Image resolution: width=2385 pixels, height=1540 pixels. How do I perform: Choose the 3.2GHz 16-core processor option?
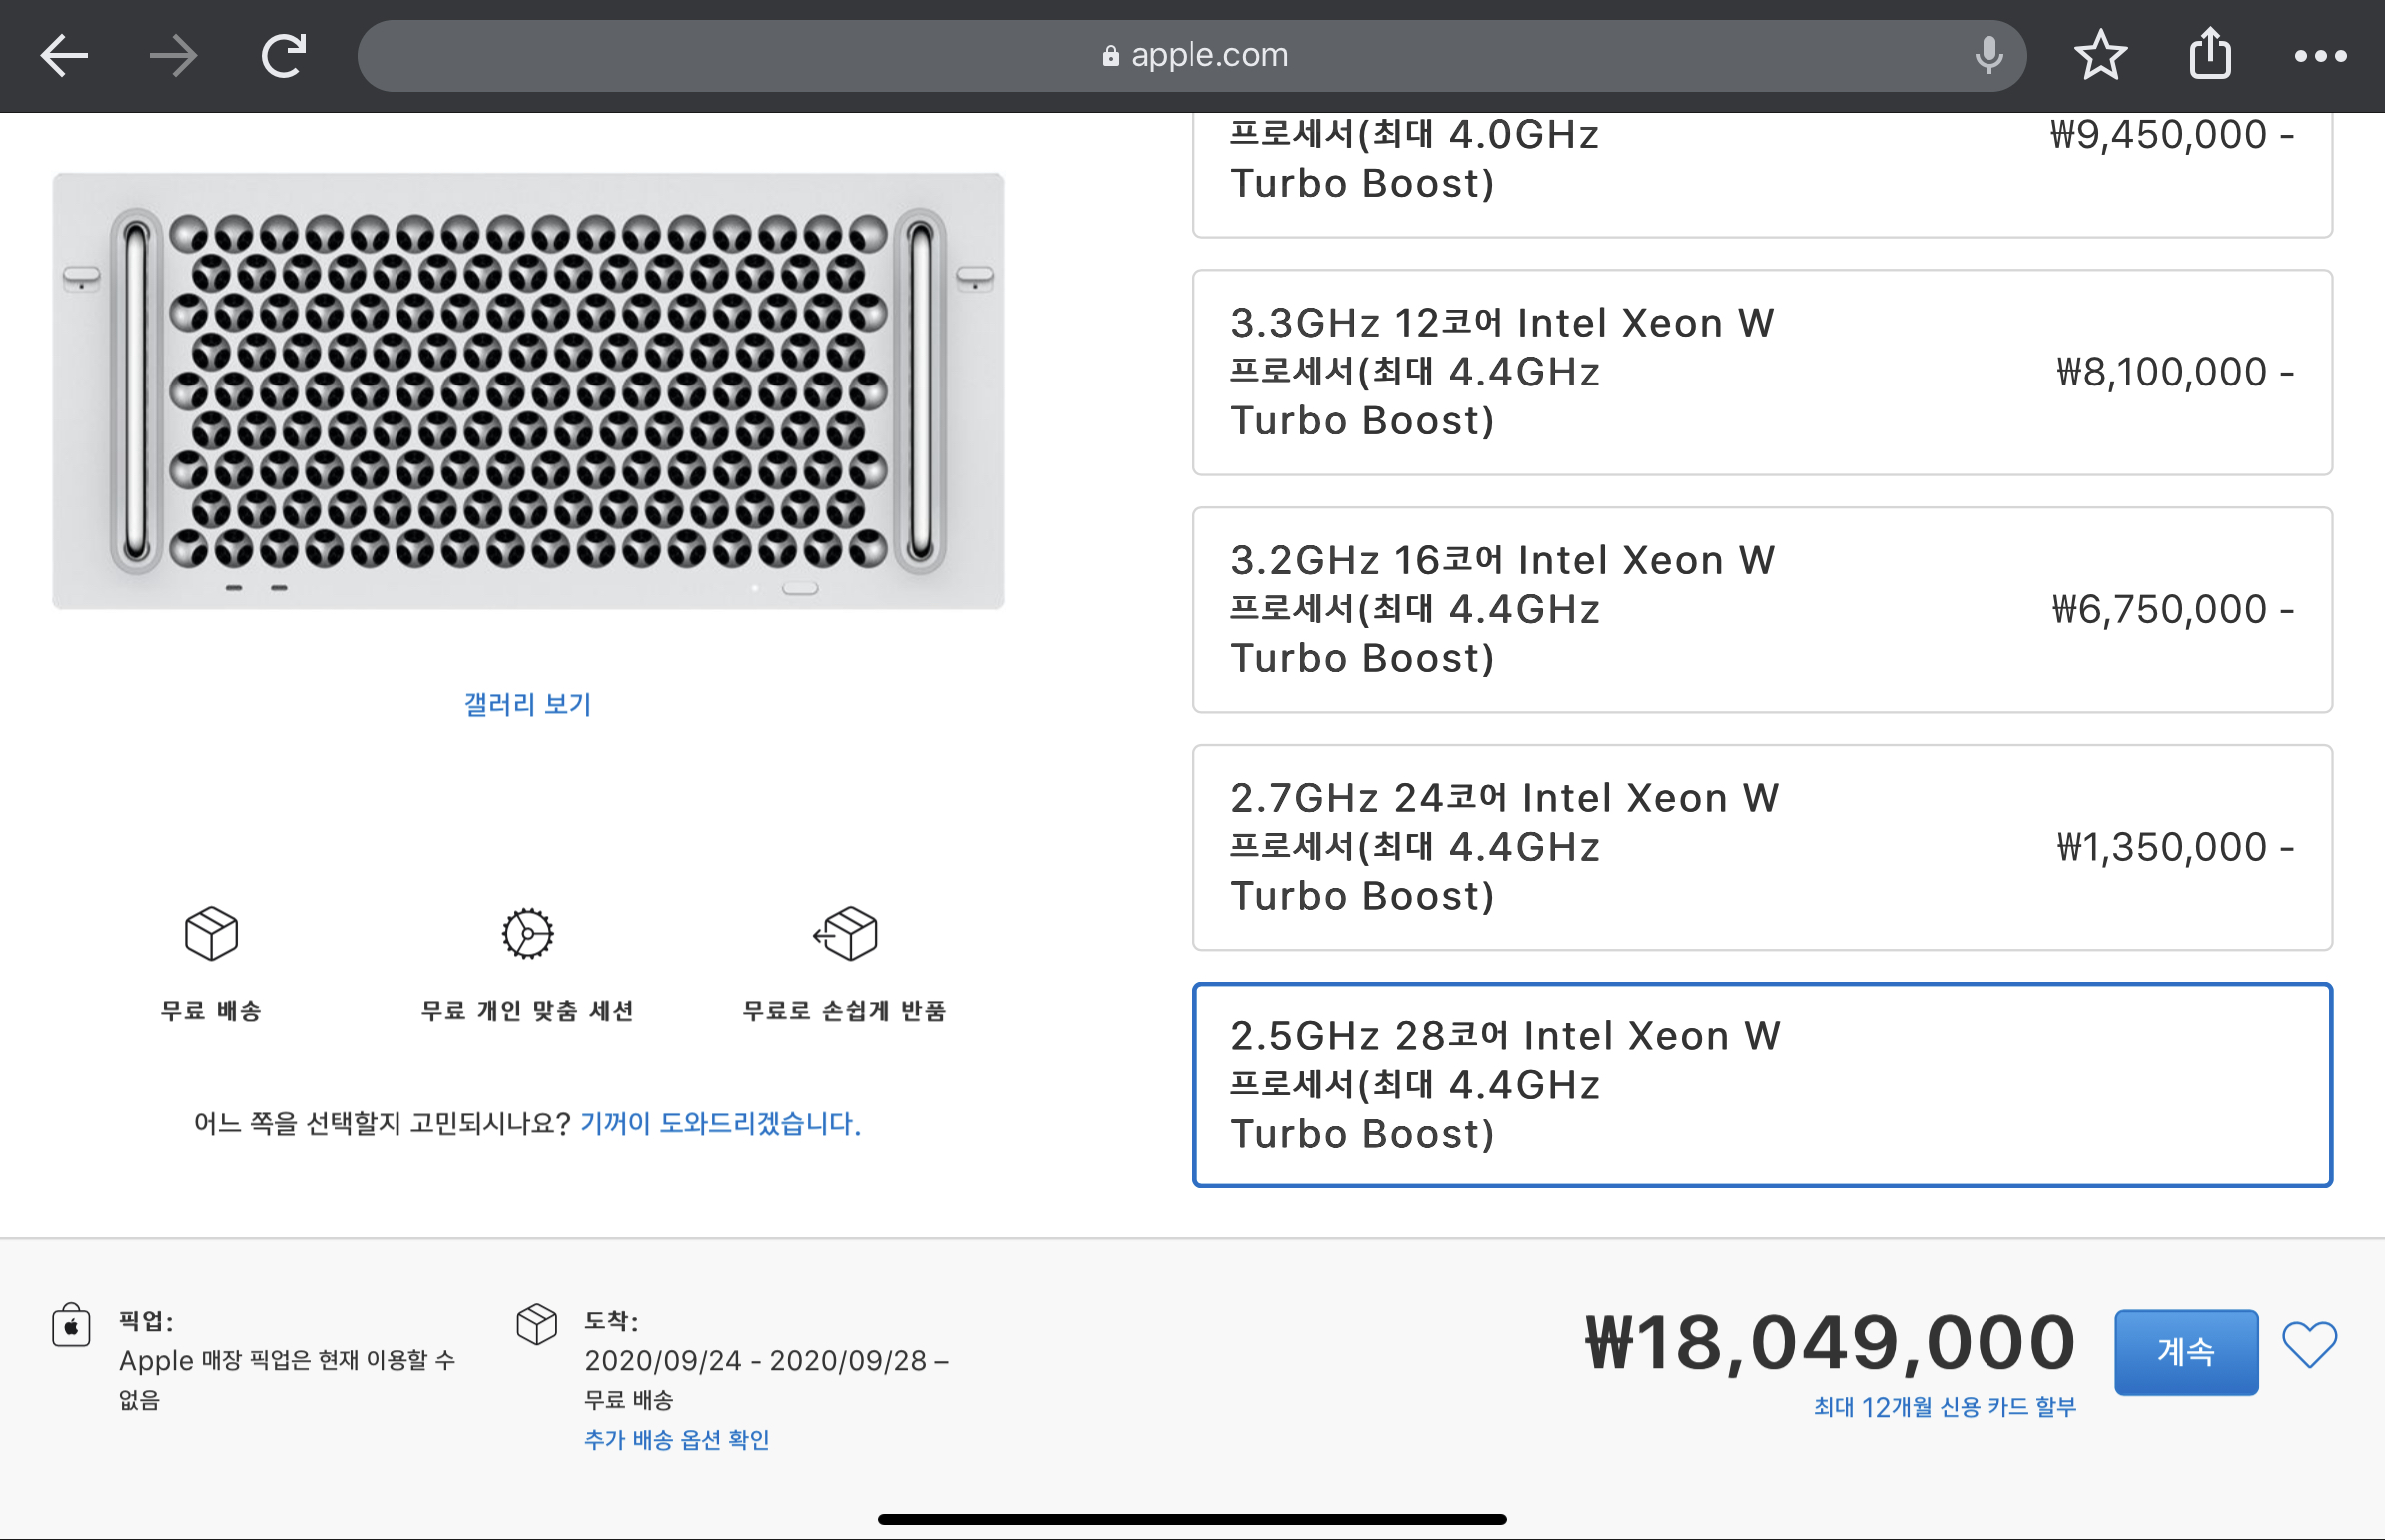(1761, 610)
